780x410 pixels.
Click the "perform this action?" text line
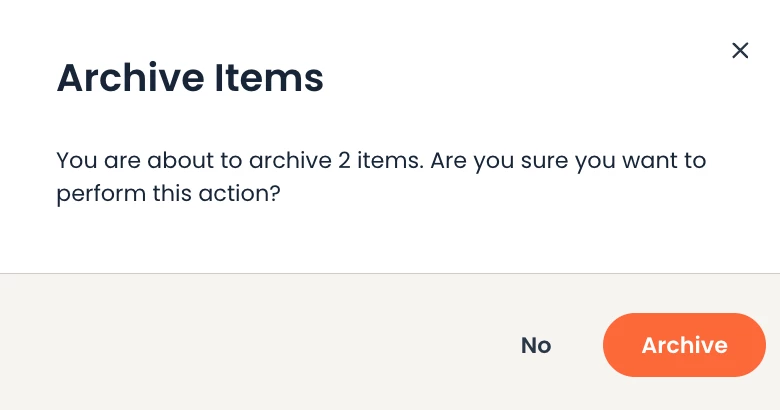[168, 193]
